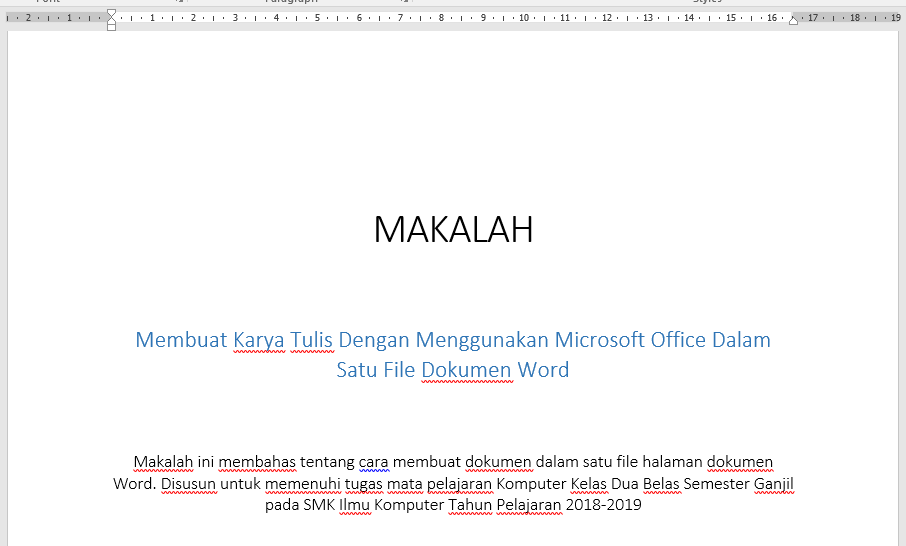Viewport: 906px width, 546px height.
Task: Click the blue word "Word" in subtitle
Action: point(544,370)
